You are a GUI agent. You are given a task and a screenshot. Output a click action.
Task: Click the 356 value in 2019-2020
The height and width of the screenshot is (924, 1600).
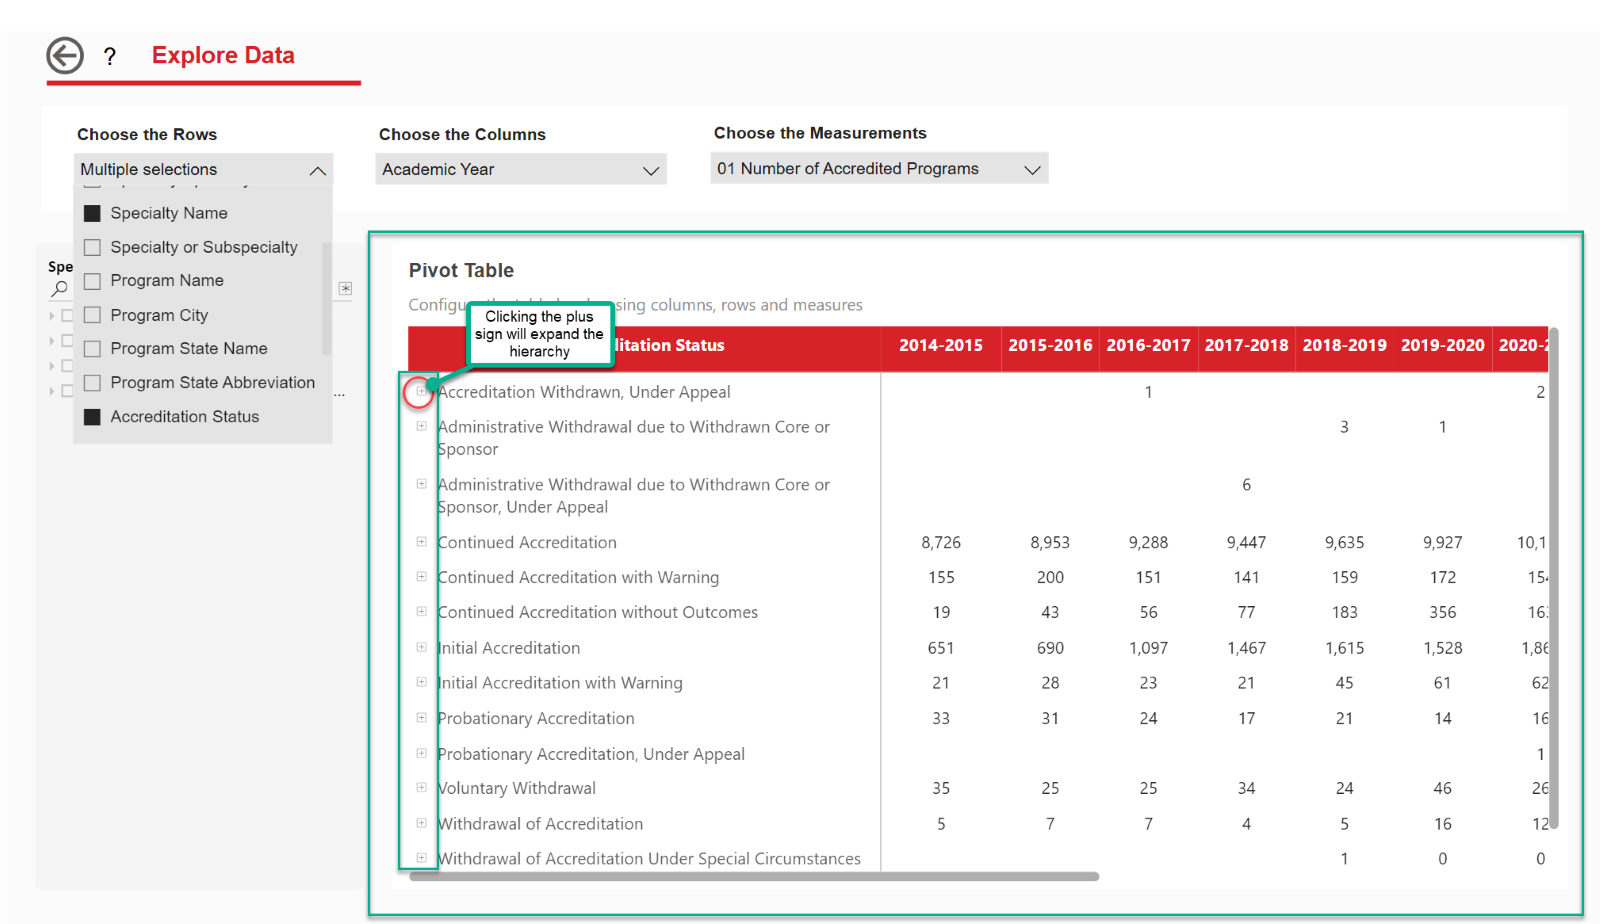(x=1442, y=612)
